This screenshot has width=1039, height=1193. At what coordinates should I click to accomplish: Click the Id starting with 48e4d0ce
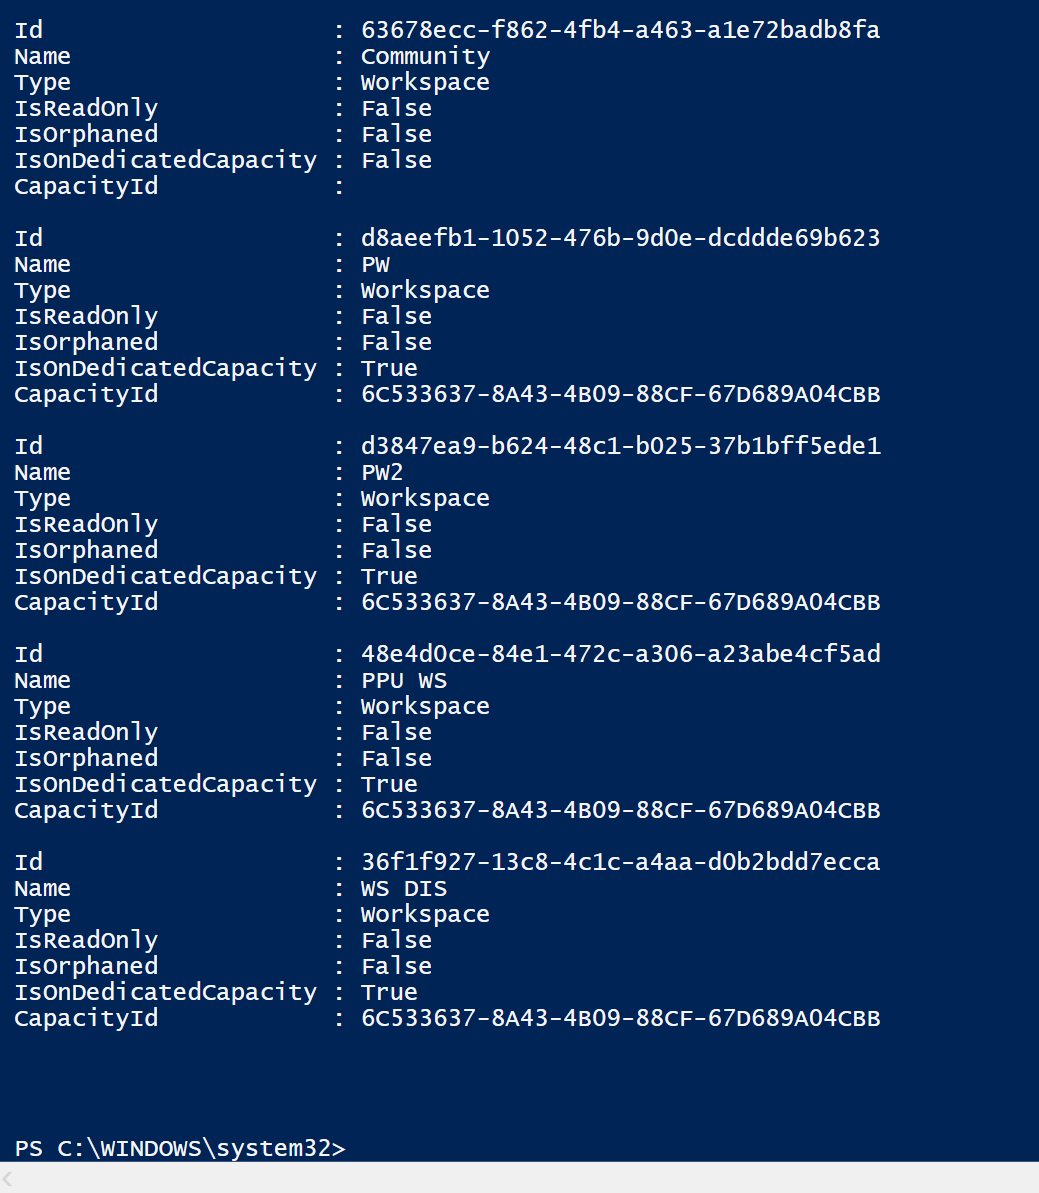click(x=620, y=654)
